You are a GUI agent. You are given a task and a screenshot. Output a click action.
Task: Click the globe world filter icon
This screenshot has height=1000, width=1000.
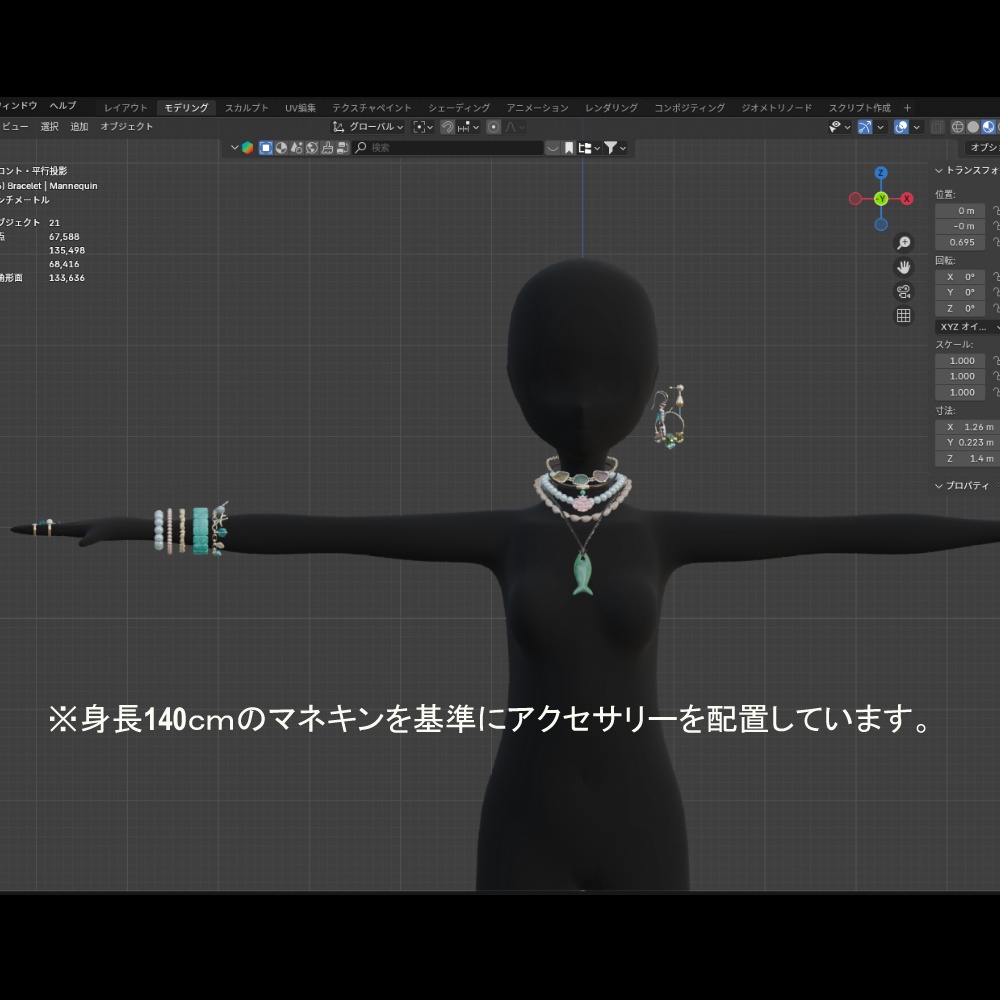click(x=312, y=148)
